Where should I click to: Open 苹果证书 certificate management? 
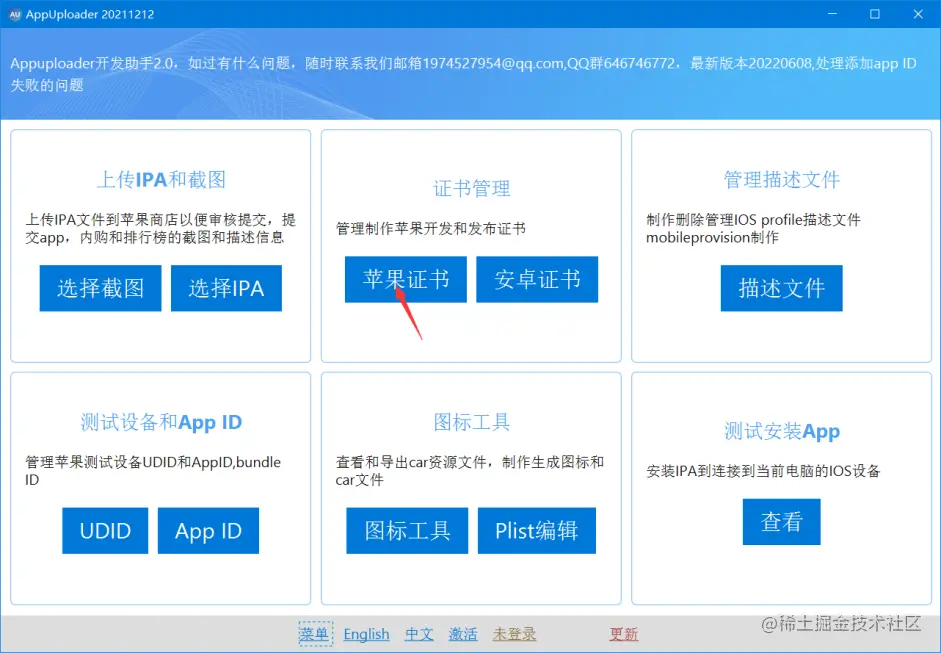point(406,279)
